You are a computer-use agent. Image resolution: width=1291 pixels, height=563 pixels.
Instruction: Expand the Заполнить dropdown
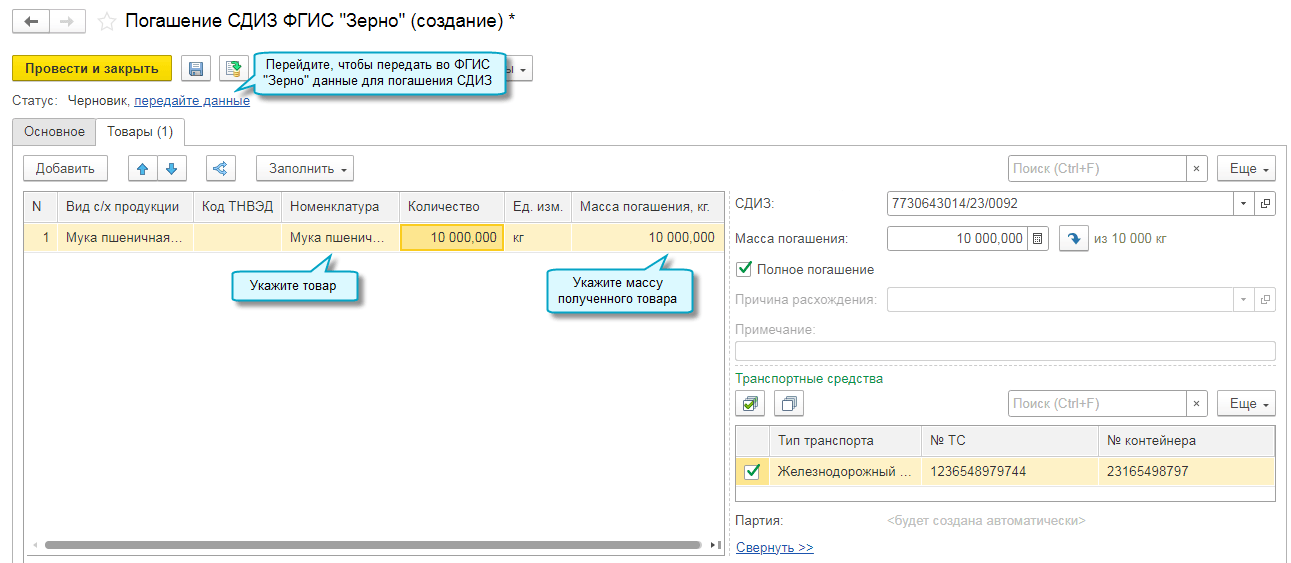click(x=305, y=169)
